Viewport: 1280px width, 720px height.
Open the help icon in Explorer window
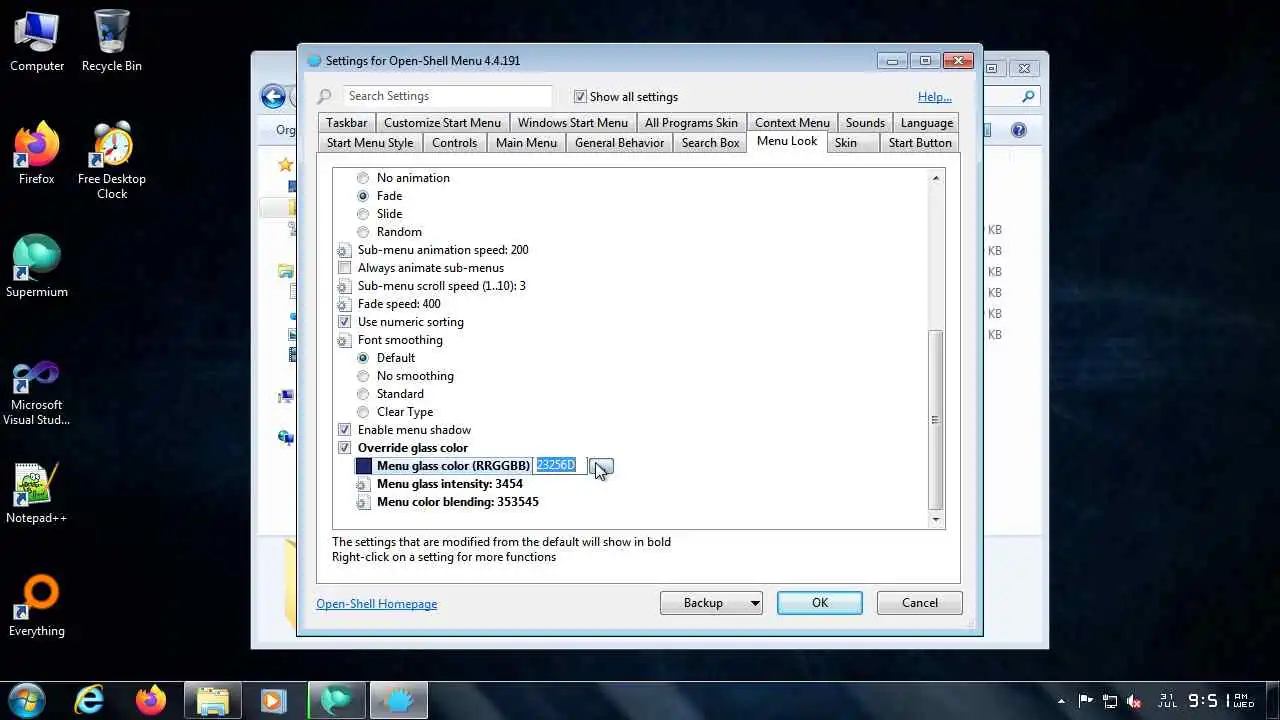coord(1019,130)
